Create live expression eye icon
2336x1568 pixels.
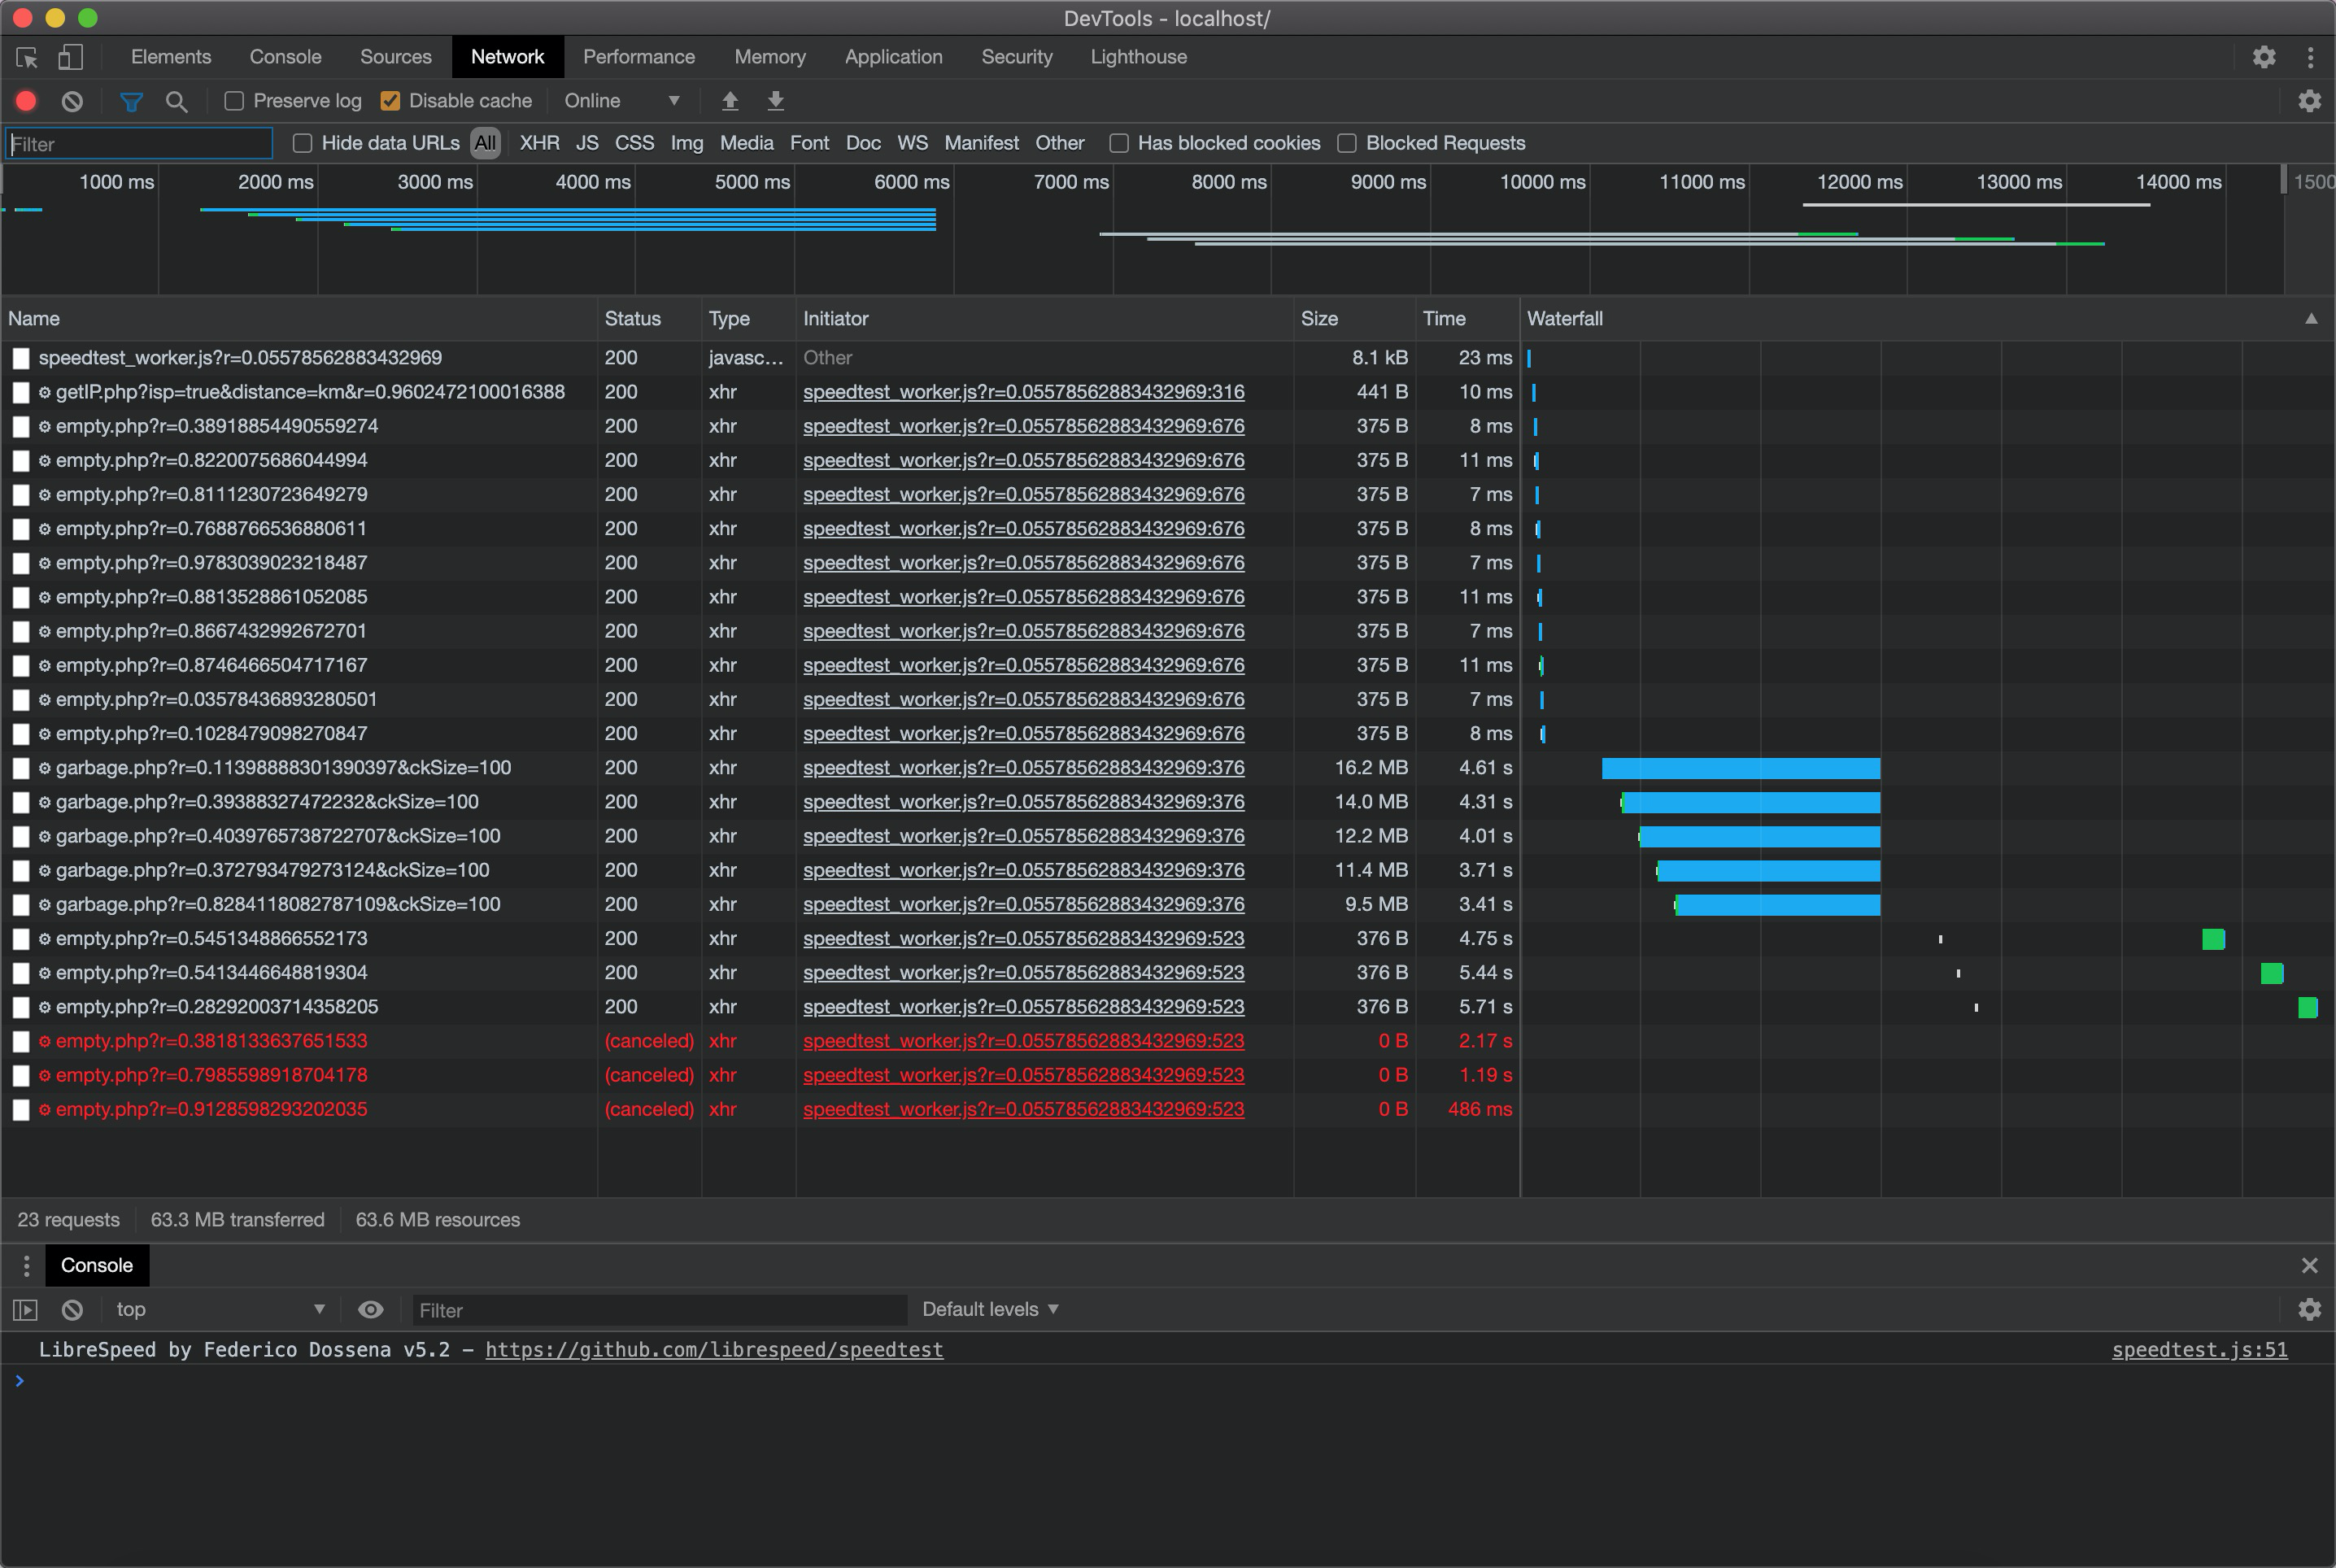pyautogui.click(x=371, y=1309)
